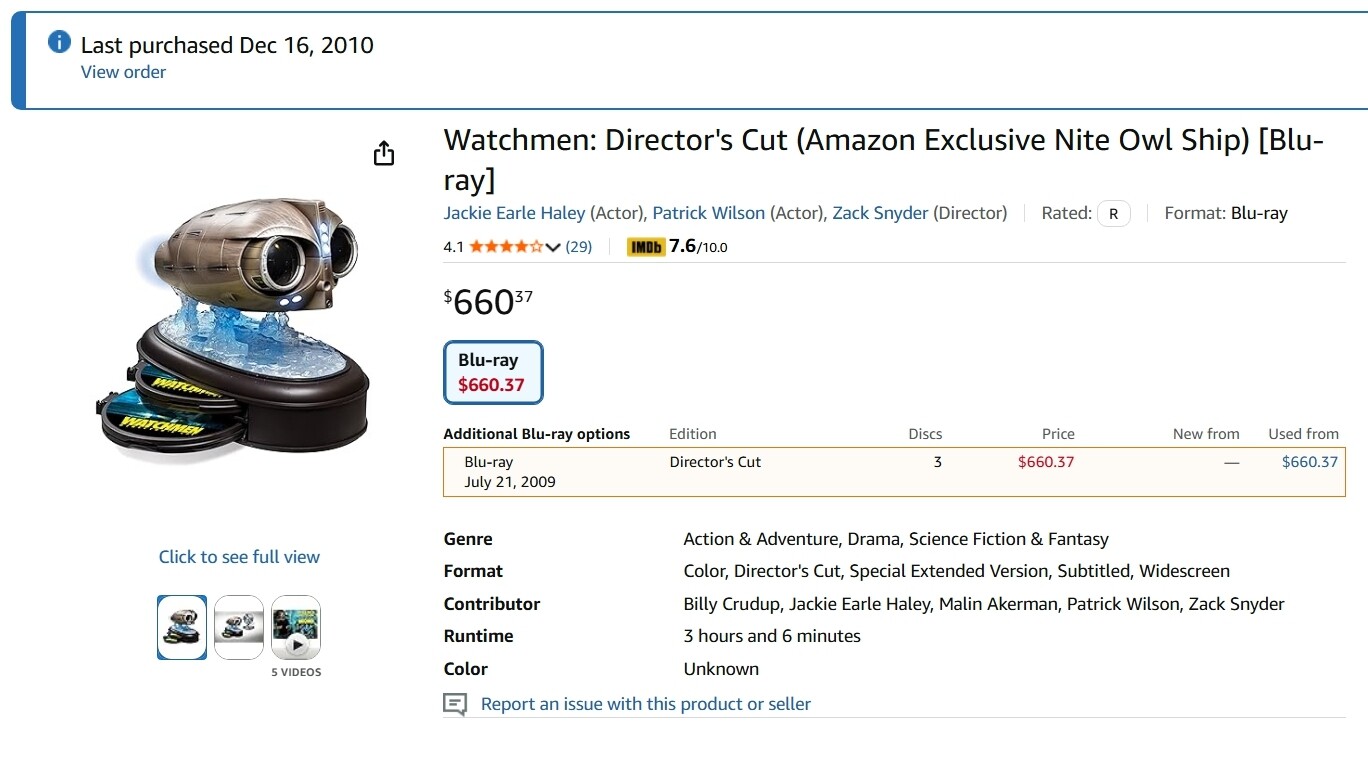Image resolution: width=1368 pixels, height=771 pixels.
Task: Click Report an issue with this product
Action: pos(645,704)
